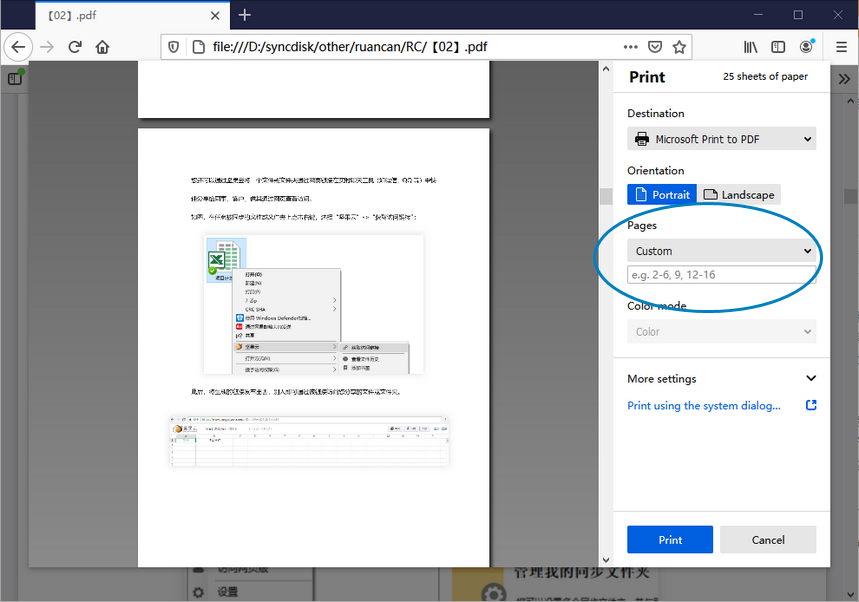This screenshot has width=859, height=602.
Task: Open the Destination printer dropdown
Action: (721, 139)
